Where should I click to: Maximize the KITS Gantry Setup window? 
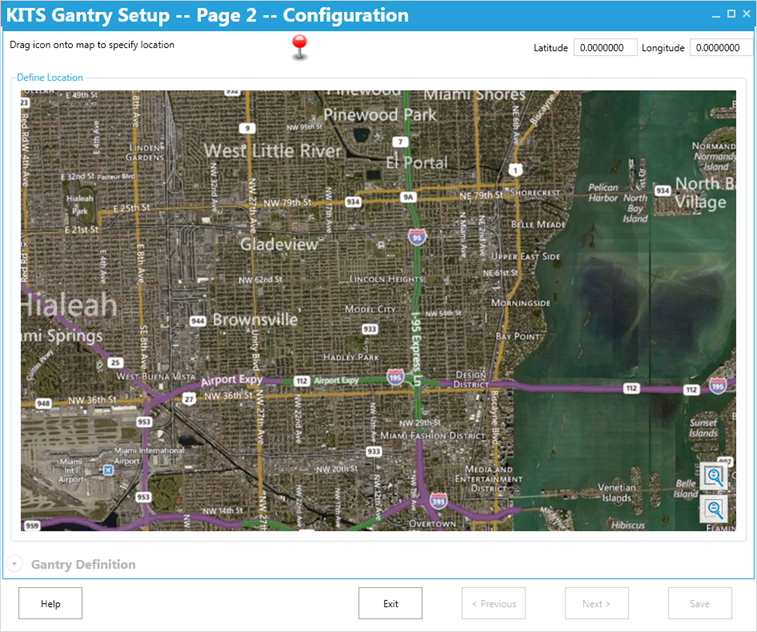pos(731,14)
